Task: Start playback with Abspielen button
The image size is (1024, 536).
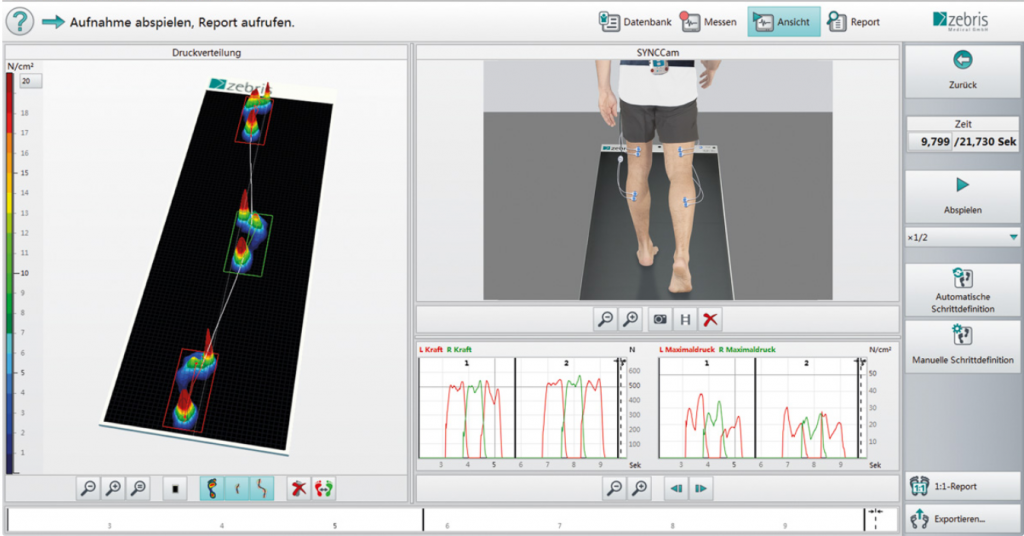Action: tap(963, 196)
